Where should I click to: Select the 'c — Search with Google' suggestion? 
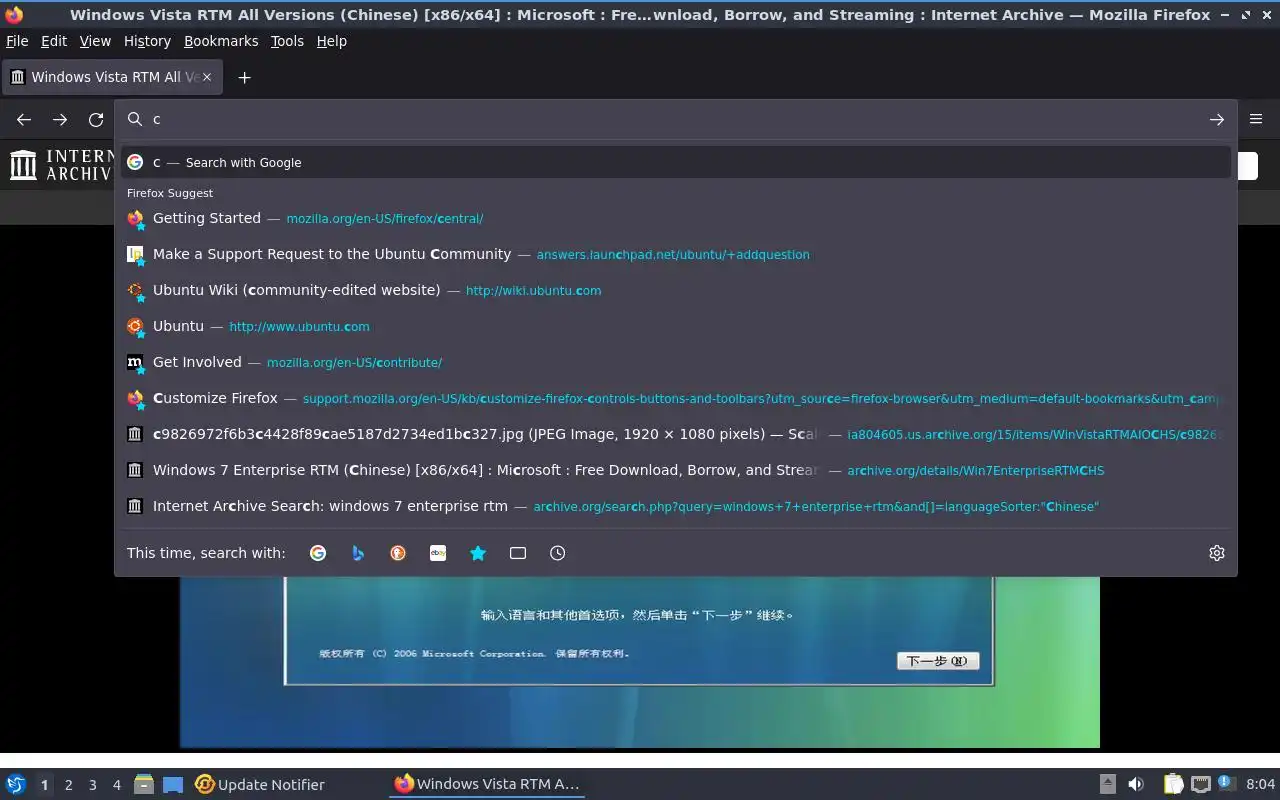[676, 162]
